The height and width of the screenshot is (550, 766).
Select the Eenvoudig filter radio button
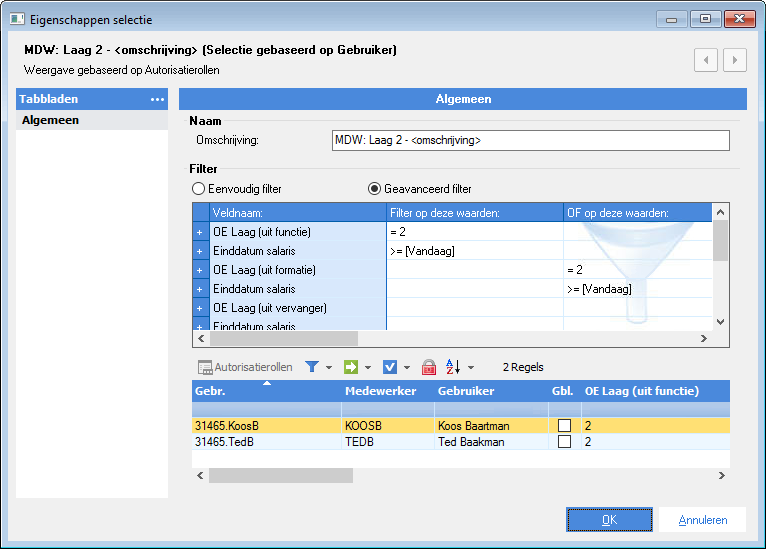point(198,189)
